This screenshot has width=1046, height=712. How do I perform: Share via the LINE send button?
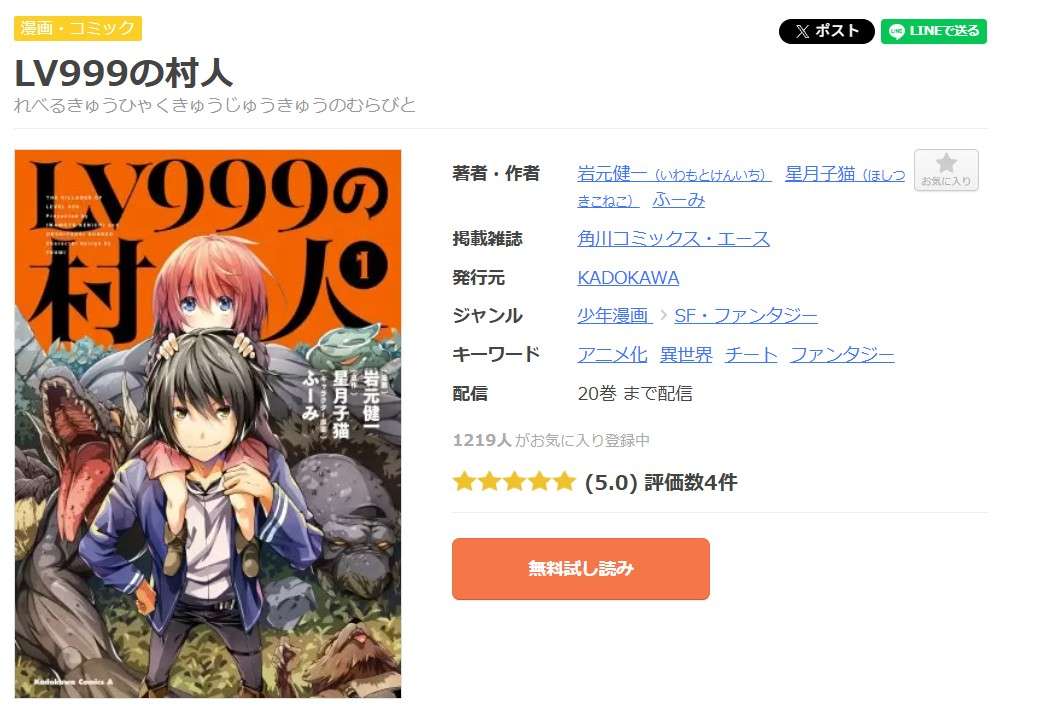click(x=933, y=31)
